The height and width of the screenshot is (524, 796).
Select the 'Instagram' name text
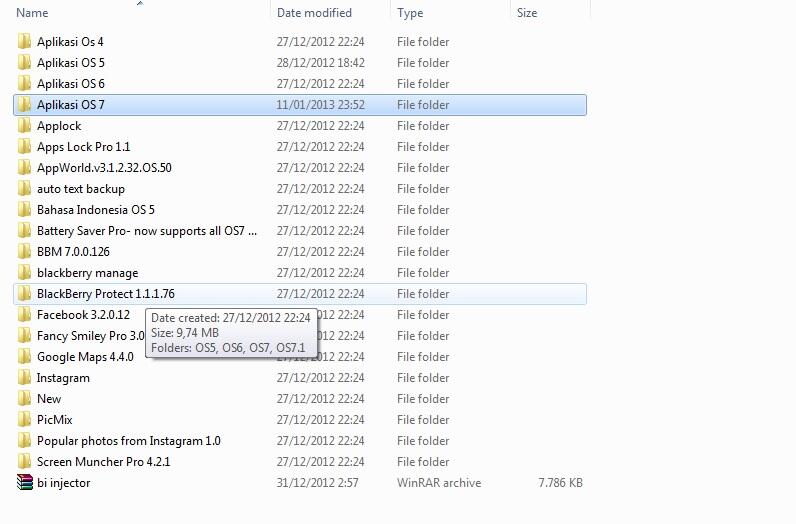(x=63, y=378)
